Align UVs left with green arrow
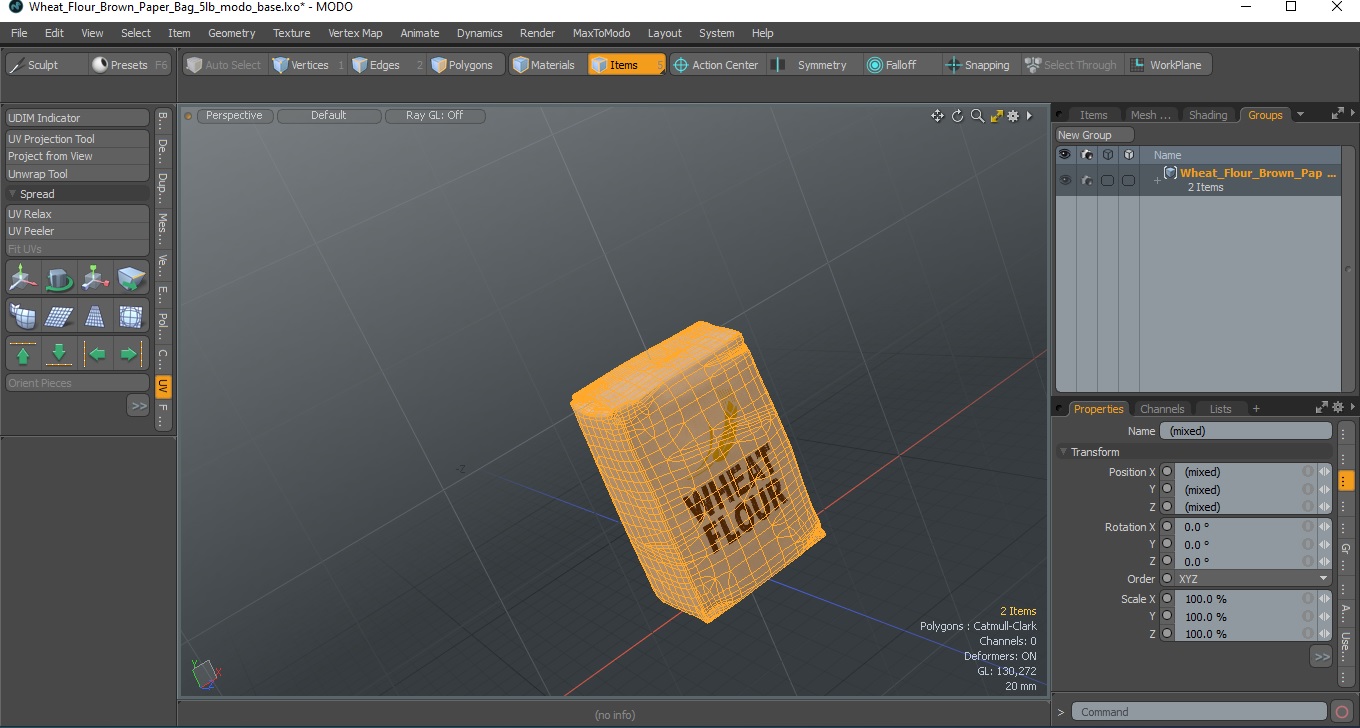Screen dimensions: 1360x728 tap(96, 354)
